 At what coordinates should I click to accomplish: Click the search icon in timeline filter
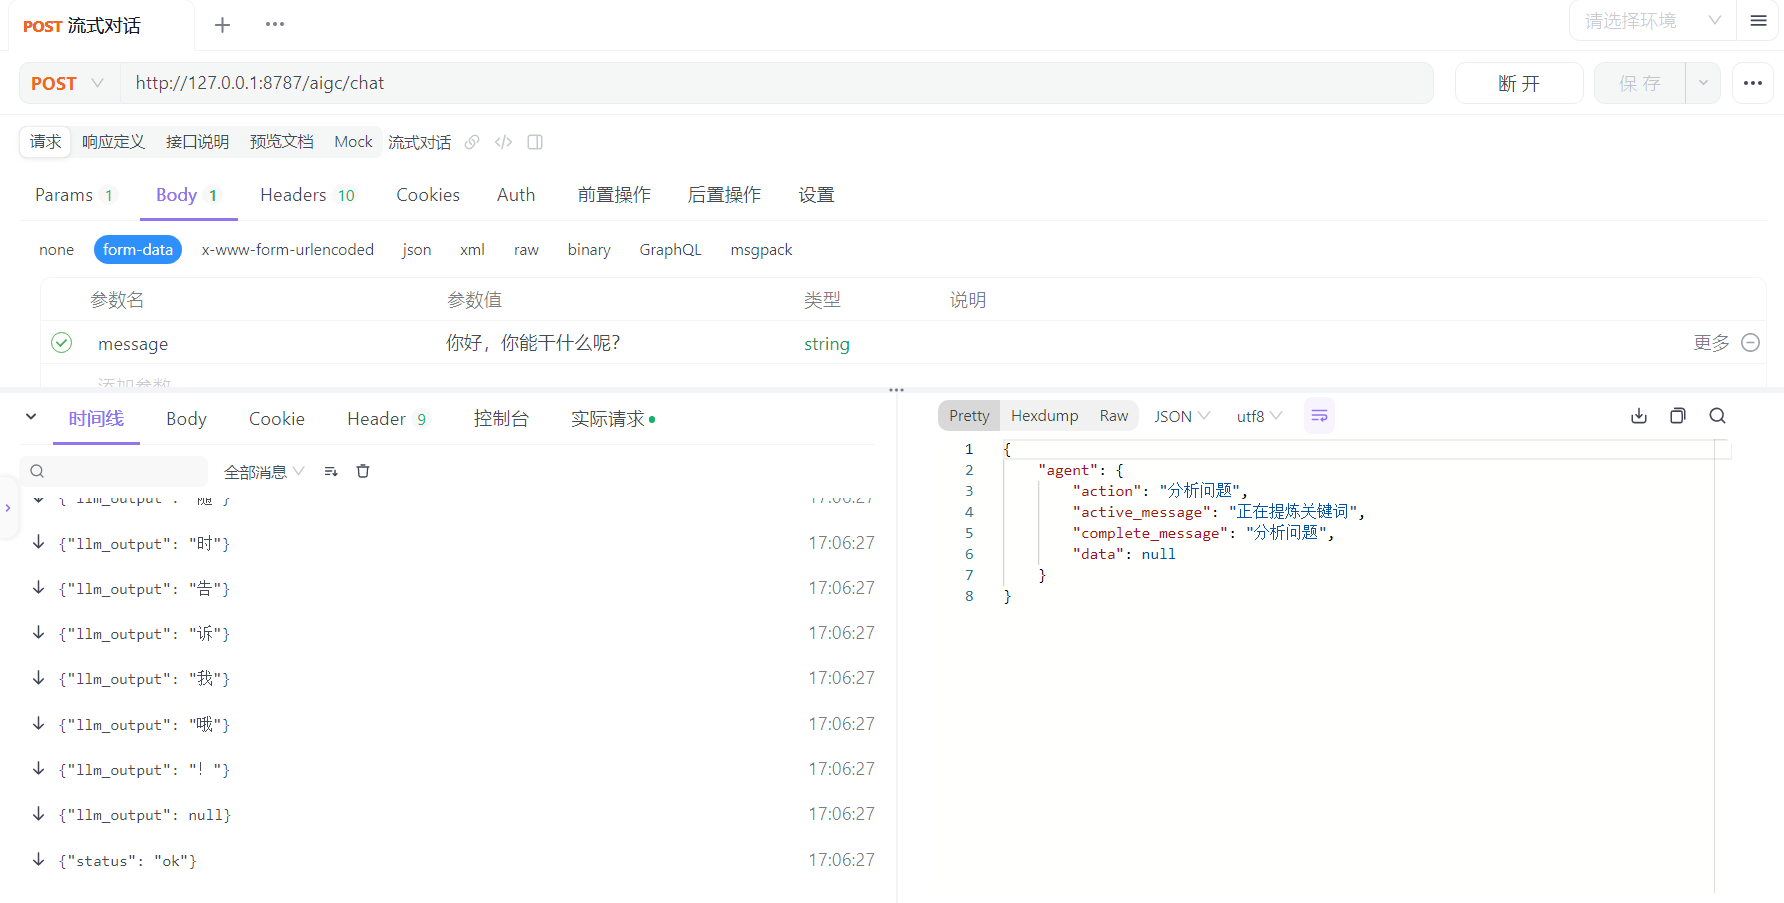(x=37, y=471)
